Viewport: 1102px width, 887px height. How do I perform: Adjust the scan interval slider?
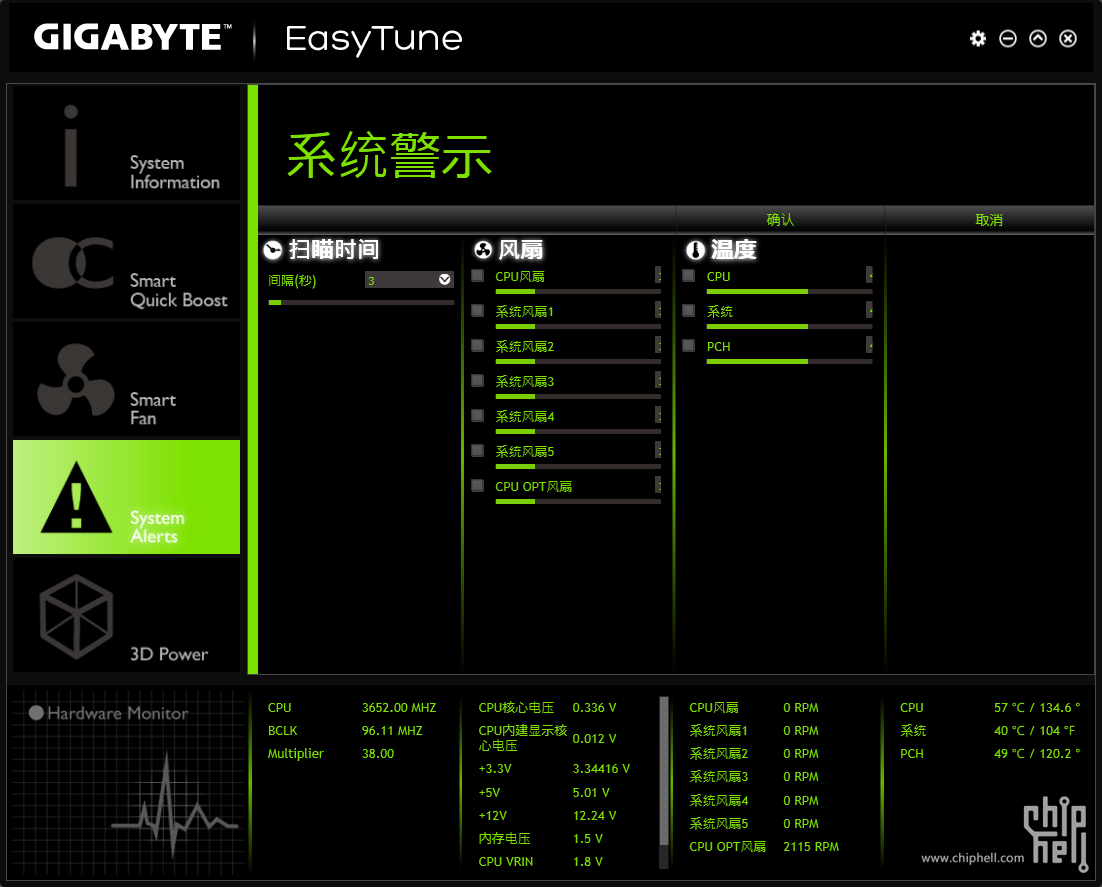[361, 302]
